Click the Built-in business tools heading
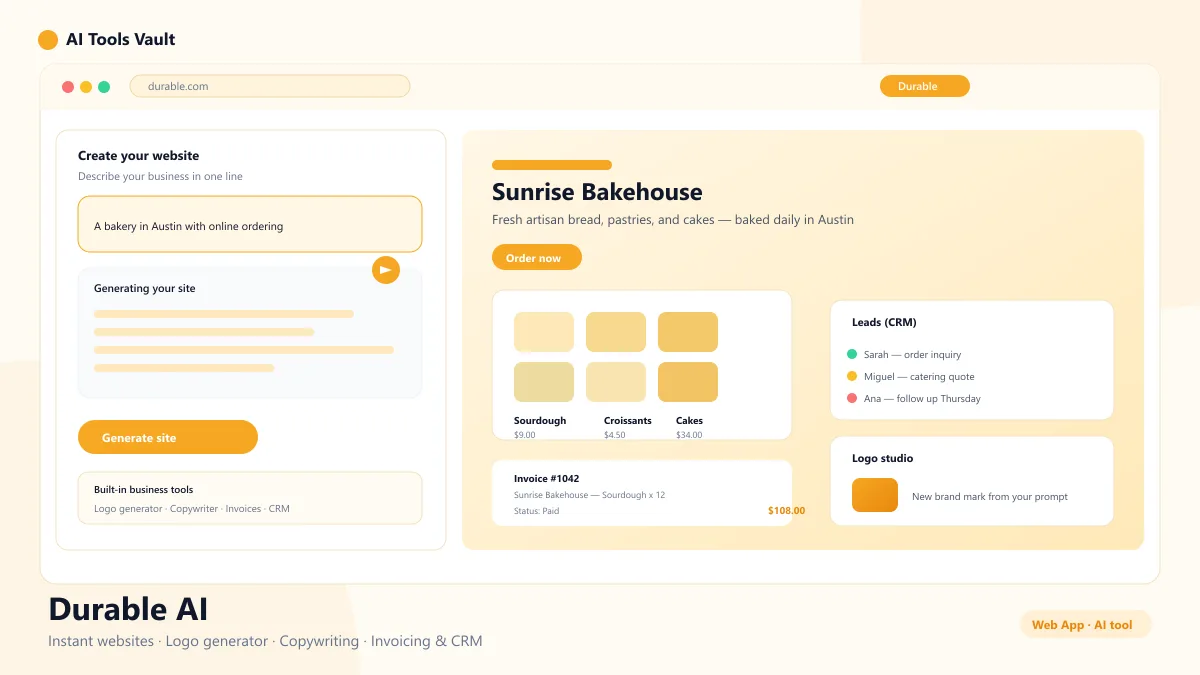This screenshot has width=1200, height=675. tap(143, 490)
